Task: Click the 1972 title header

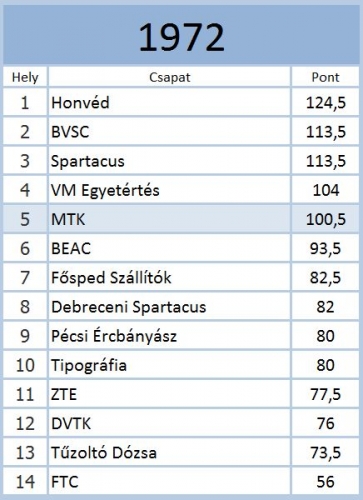Action: pos(181,35)
